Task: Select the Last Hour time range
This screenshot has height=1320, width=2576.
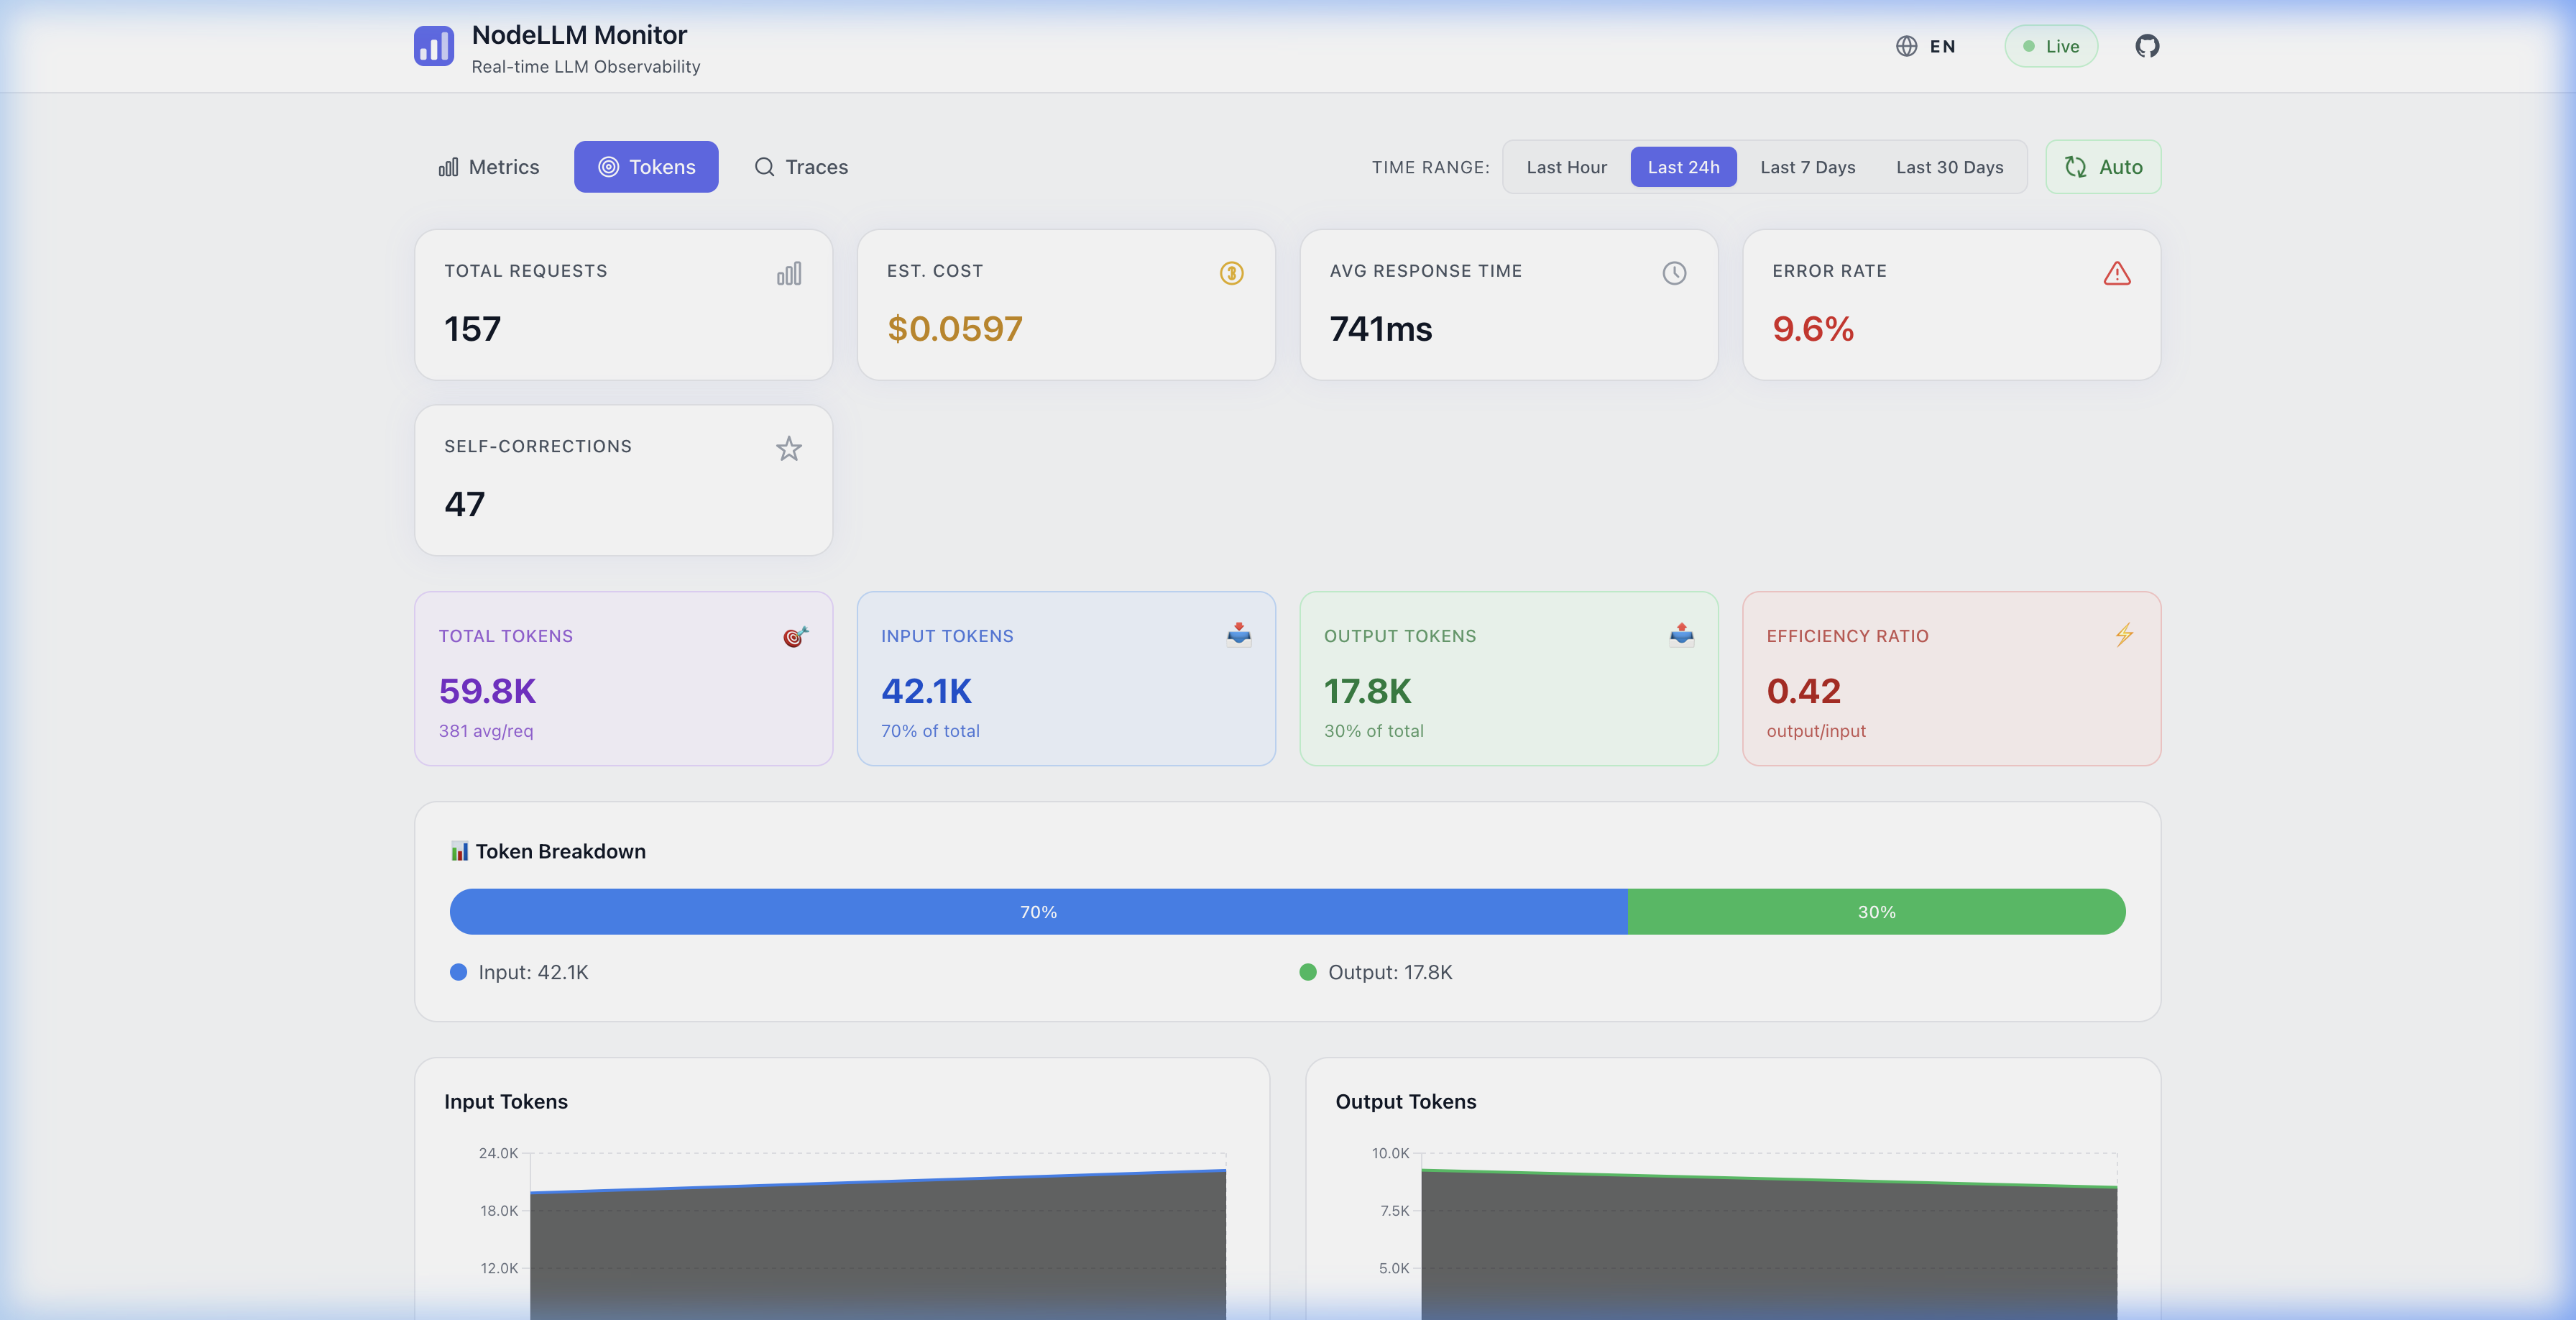Action: [x=1566, y=167]
